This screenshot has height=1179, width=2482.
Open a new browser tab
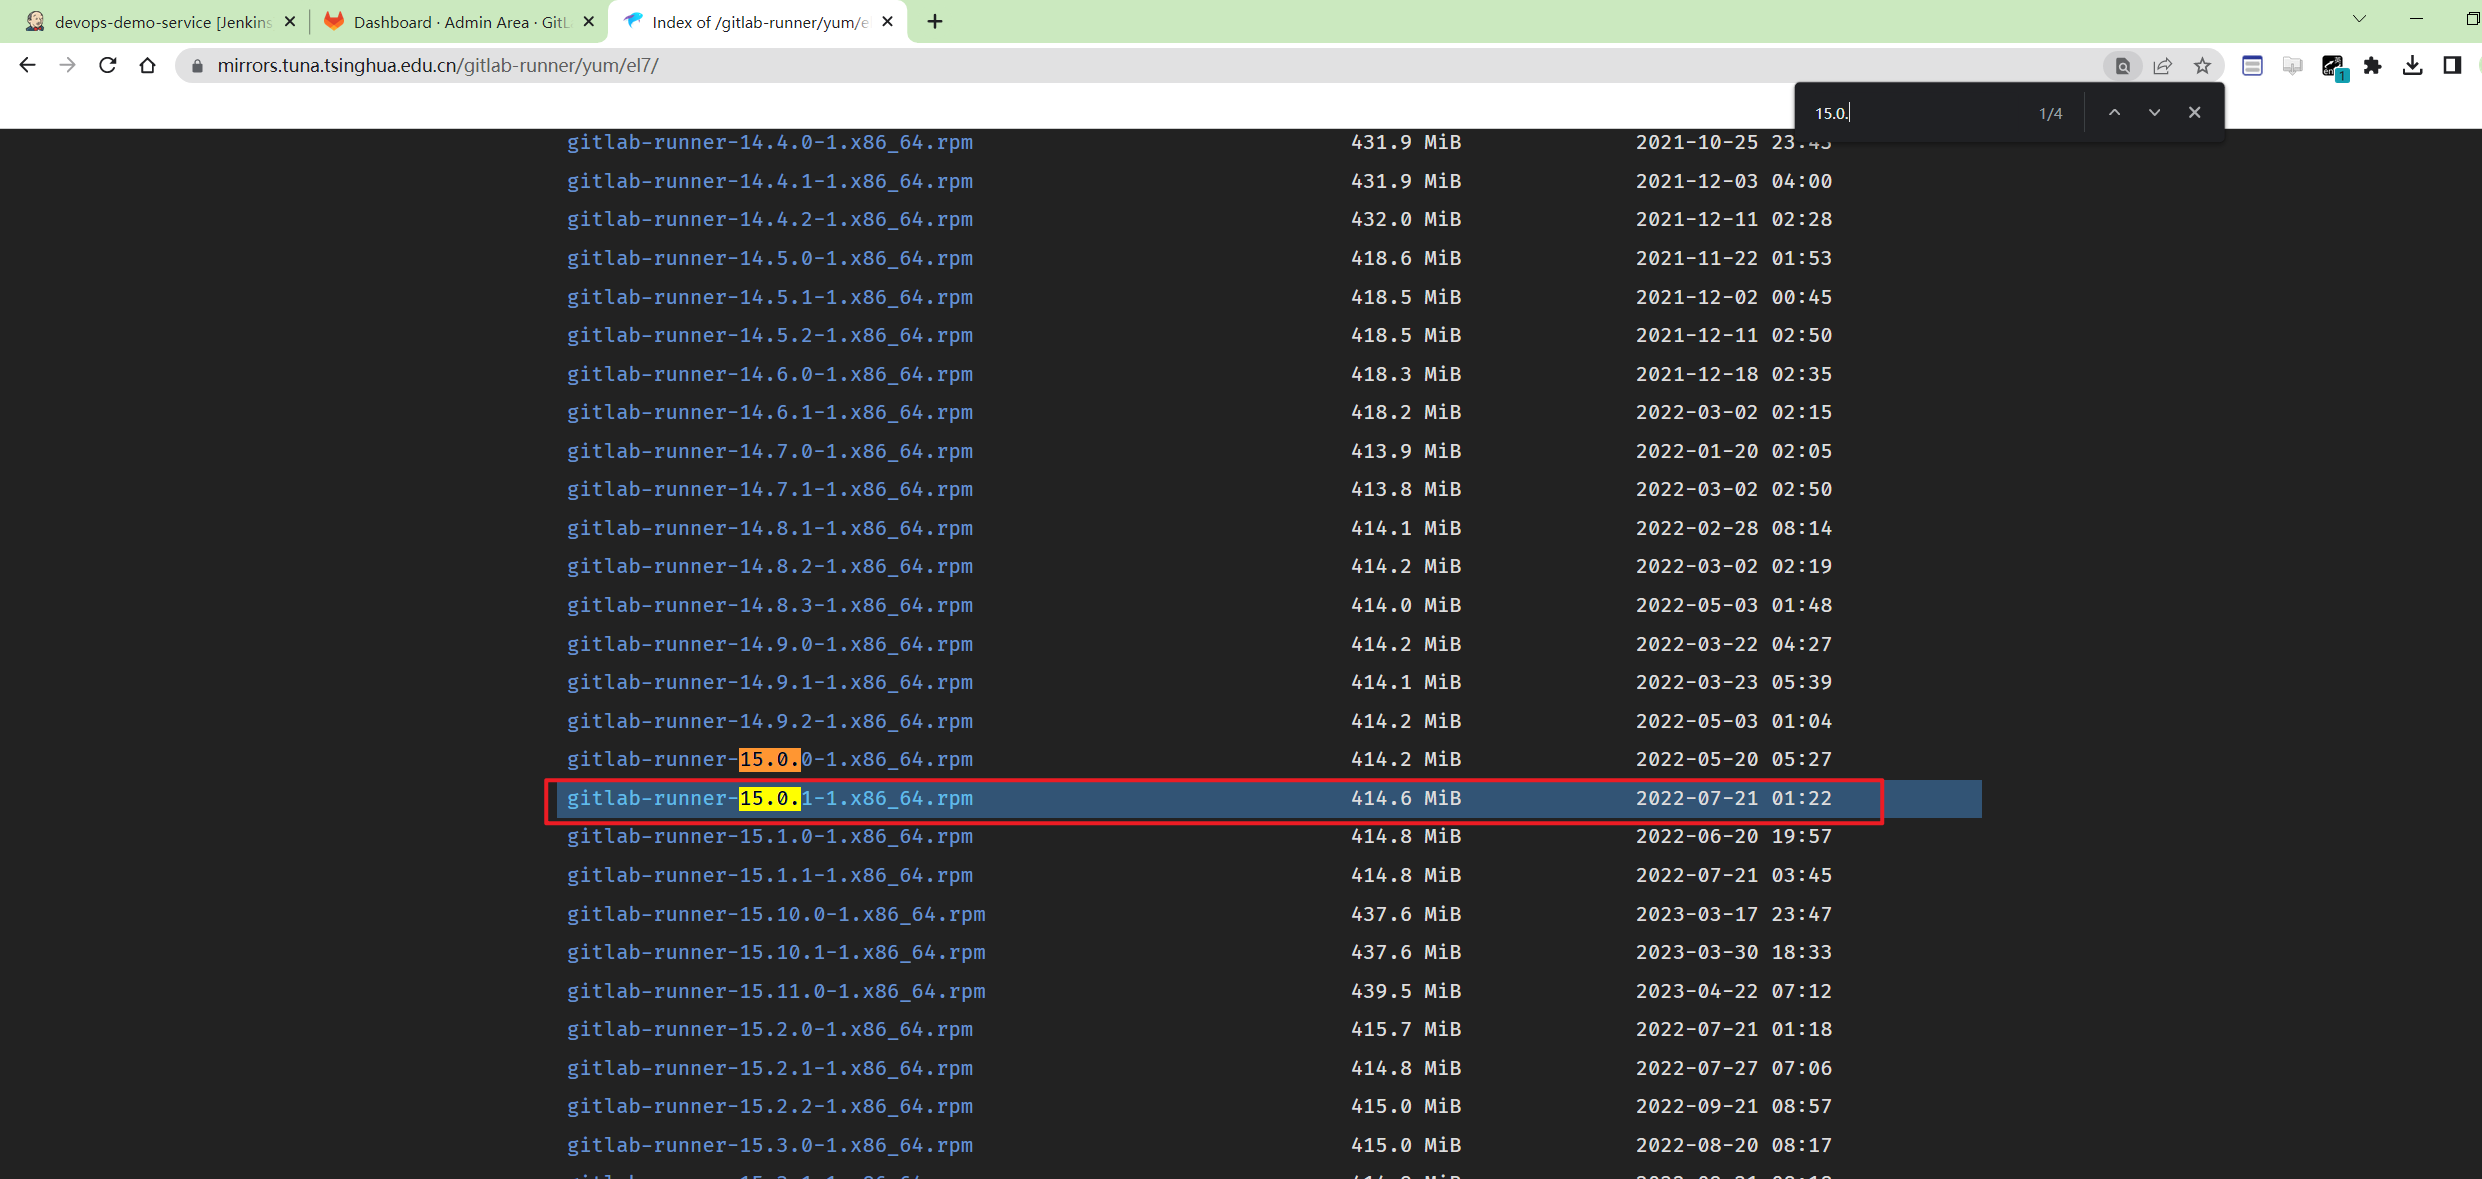(x=935, y=21)
